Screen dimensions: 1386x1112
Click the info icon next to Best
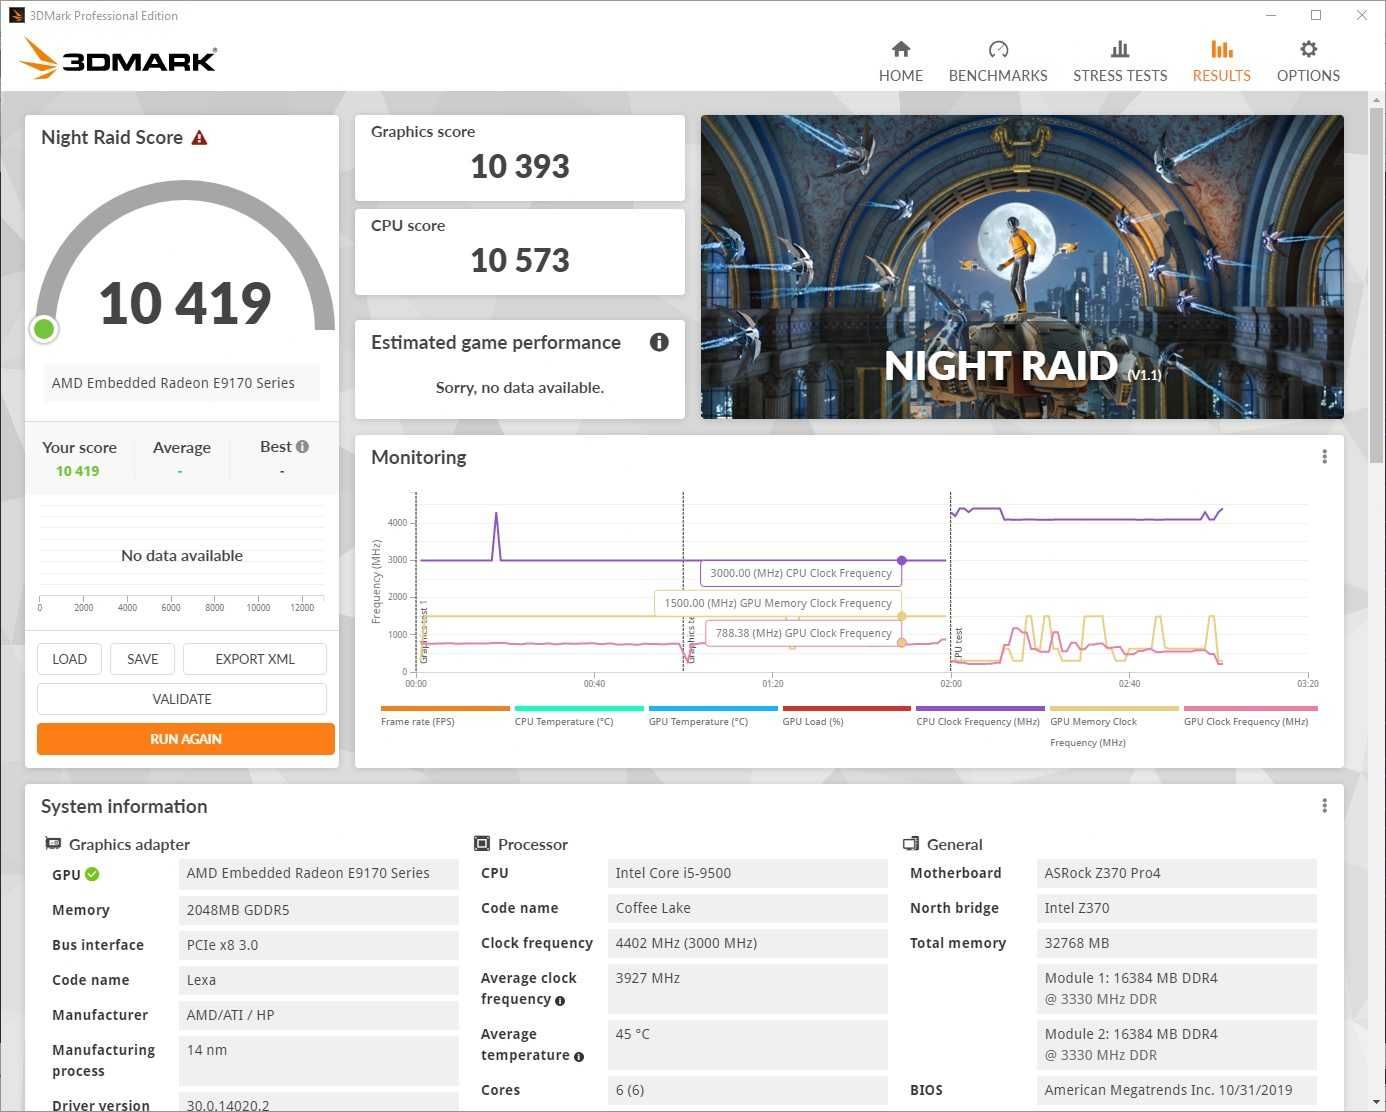(302, 447)
